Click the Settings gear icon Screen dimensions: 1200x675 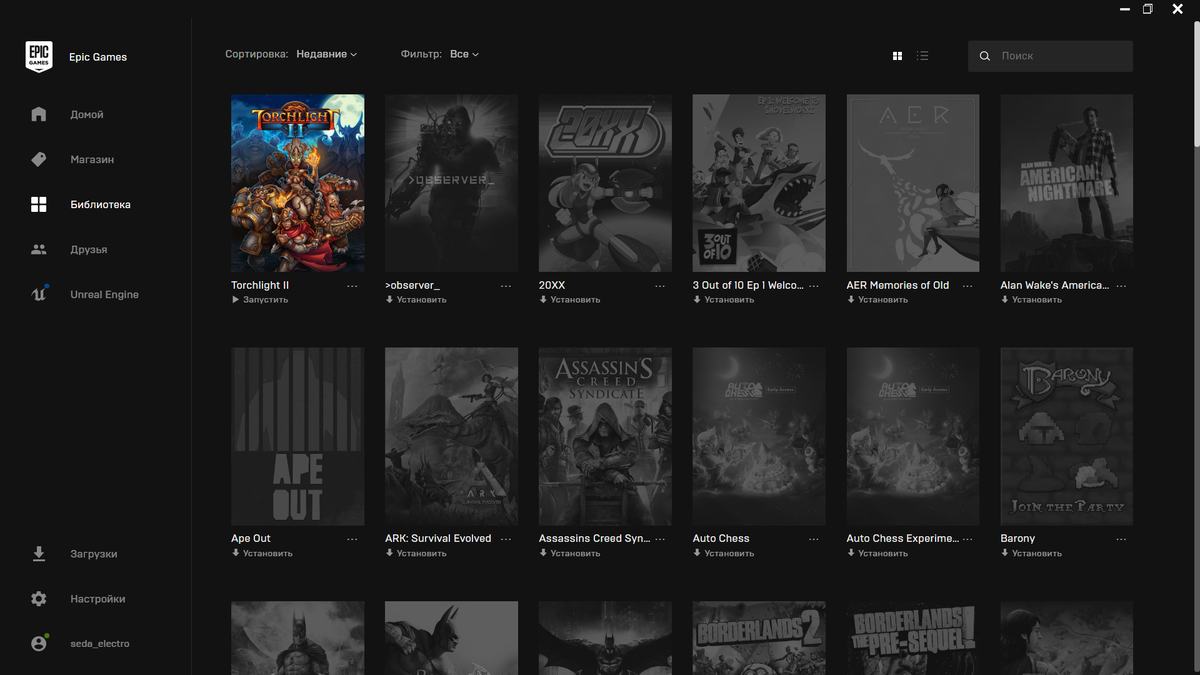click(x=39, y=598)
